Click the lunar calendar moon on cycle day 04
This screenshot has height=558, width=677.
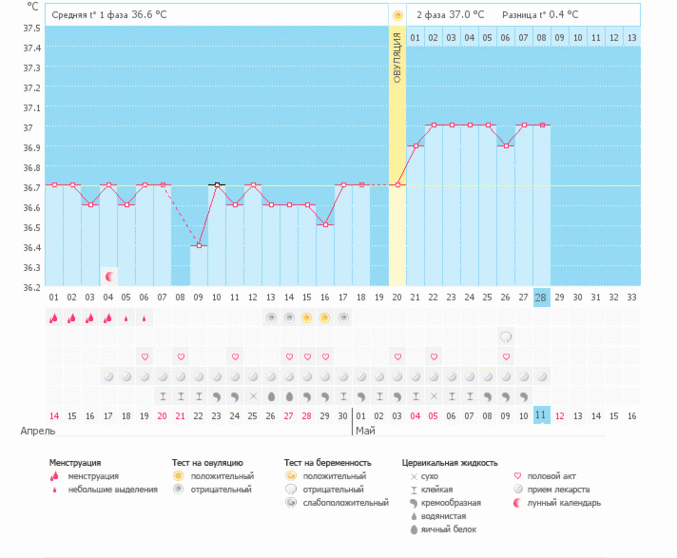pyautogui.click(x=108, y=275)
